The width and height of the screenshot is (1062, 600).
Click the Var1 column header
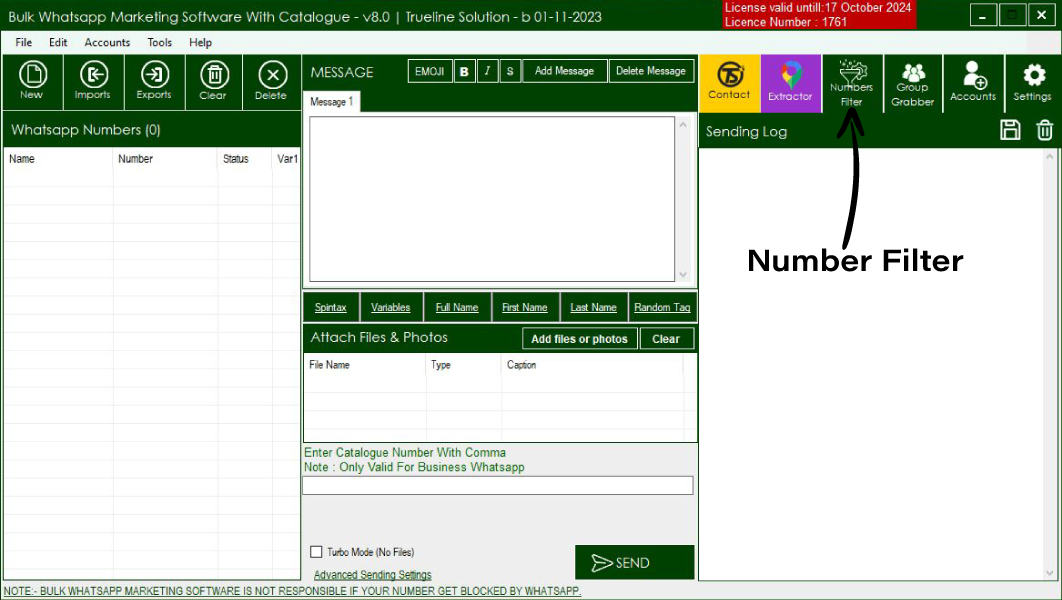click(x=286, y=158)
